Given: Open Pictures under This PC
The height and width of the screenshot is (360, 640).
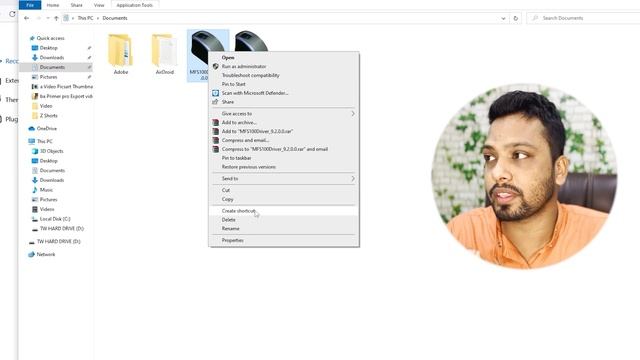Looking at the screenshot, I should click(48, 200).
